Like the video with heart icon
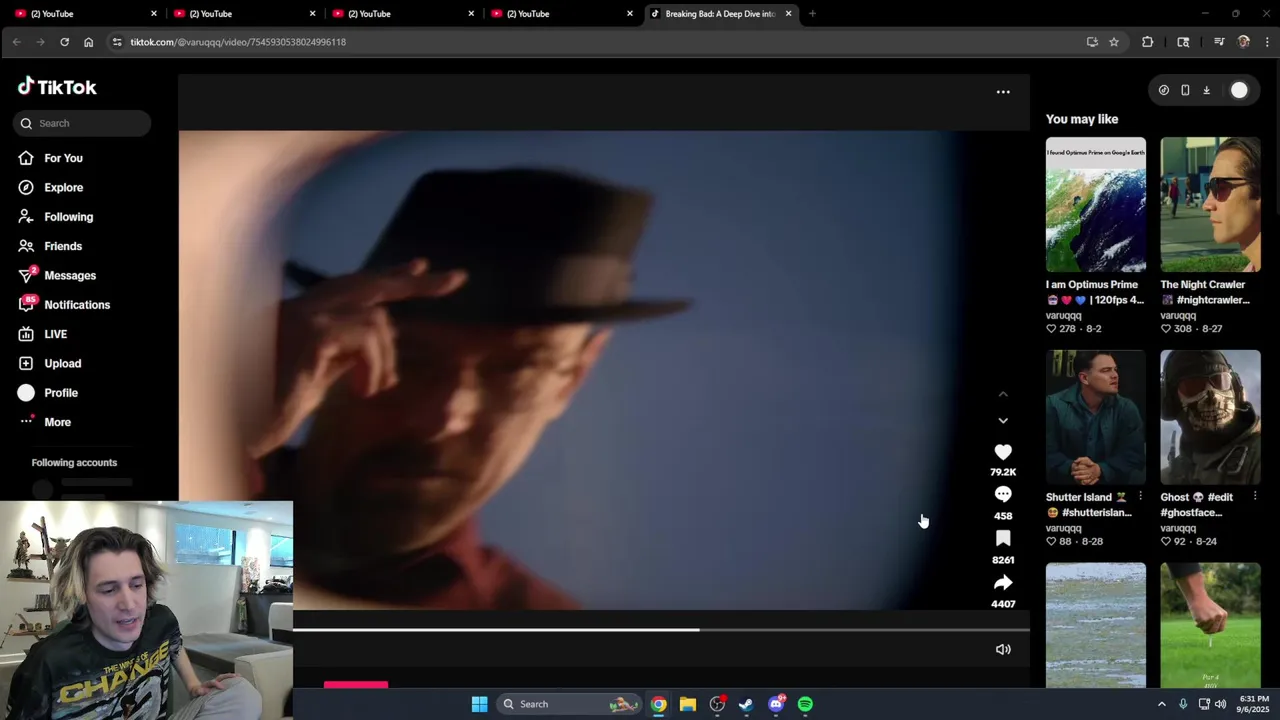This screenshot has height=720, width=1280. pos(1003,453)
